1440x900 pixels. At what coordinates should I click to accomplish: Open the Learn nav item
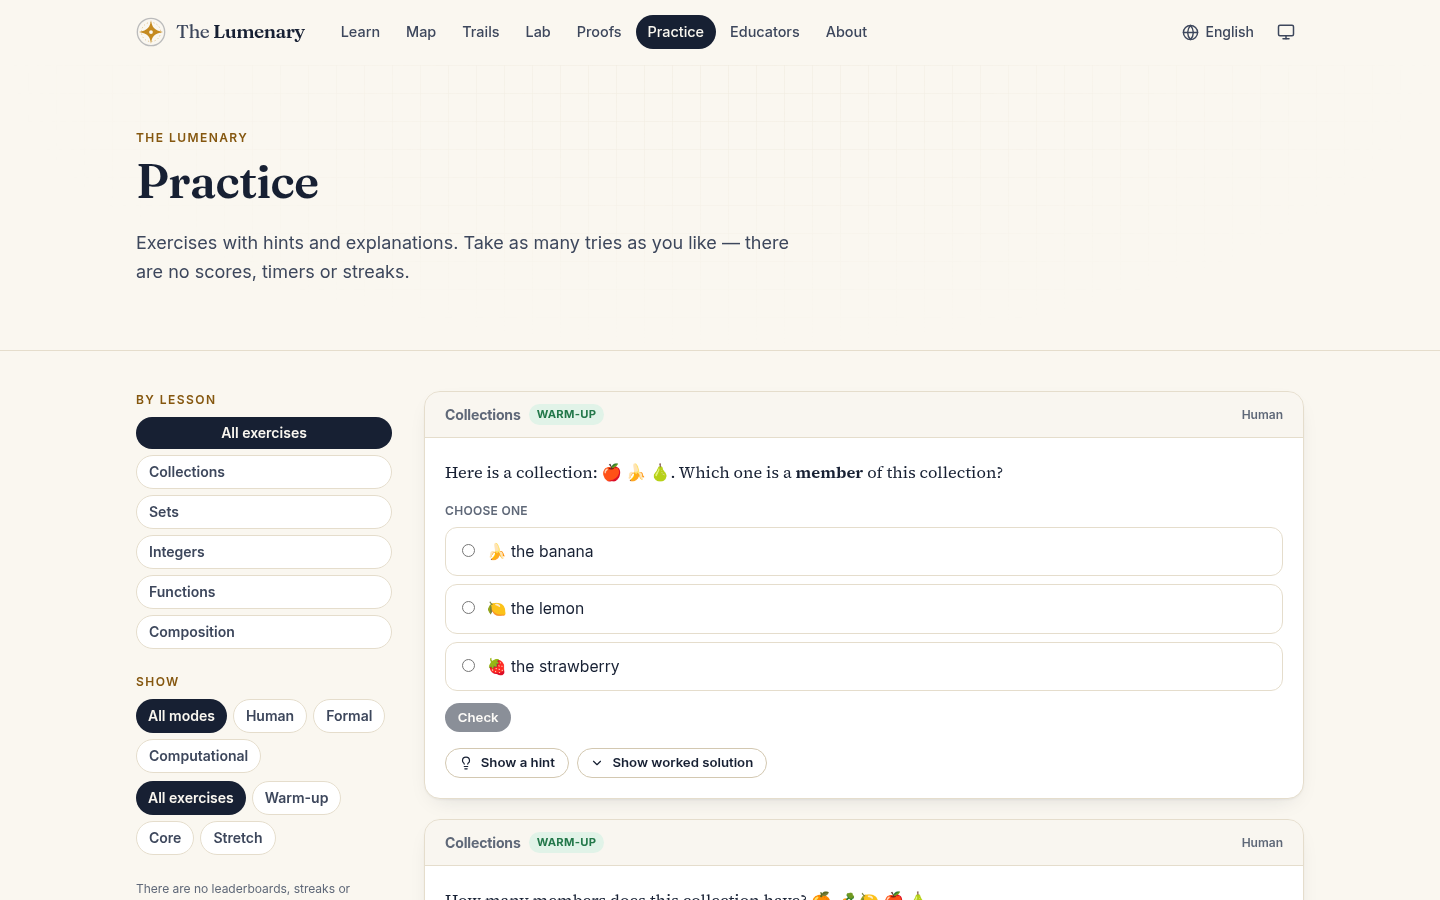(x=360, y=32)
